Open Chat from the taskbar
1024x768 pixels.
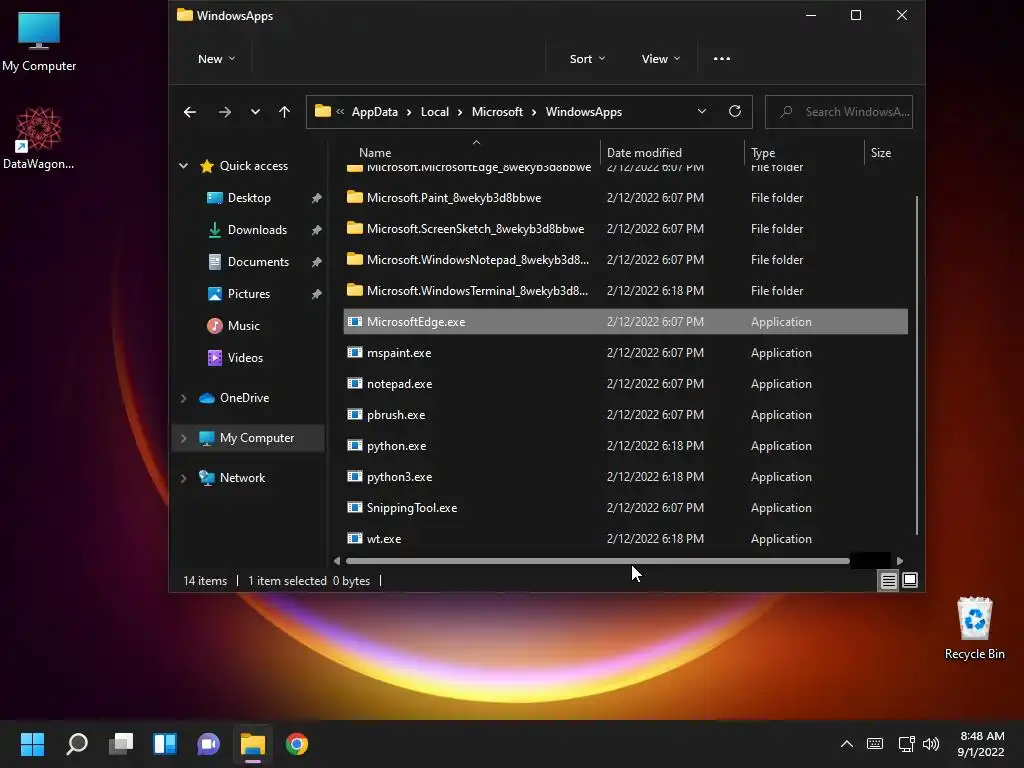click(x=208, y=744)
